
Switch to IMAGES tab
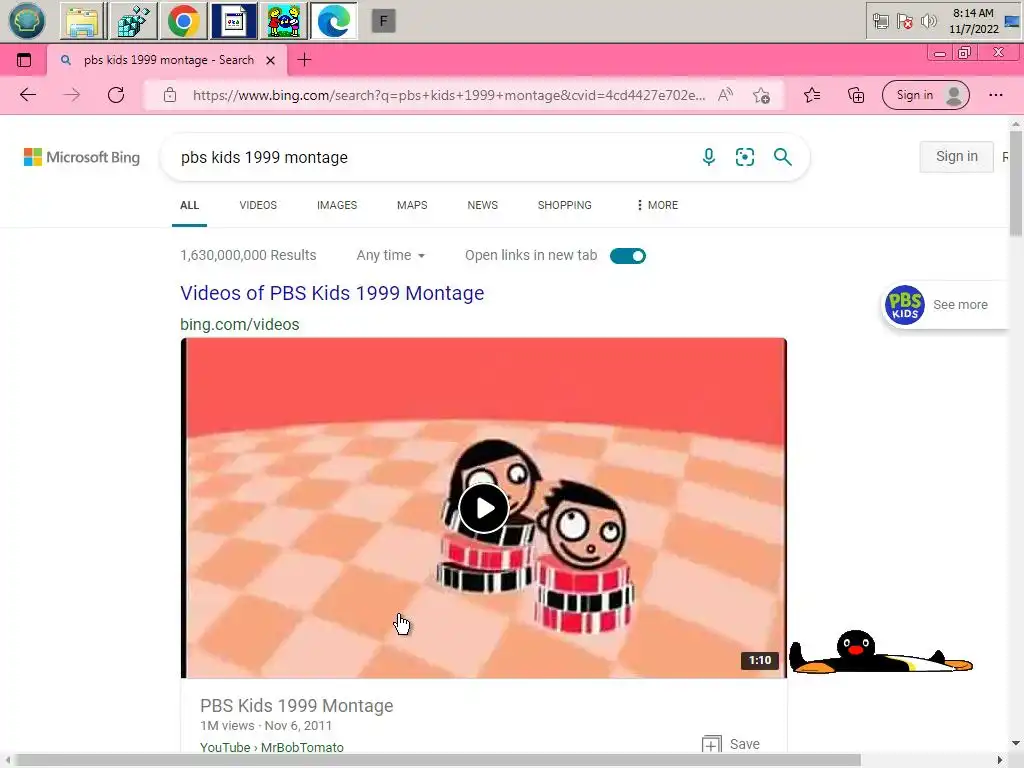337,205
